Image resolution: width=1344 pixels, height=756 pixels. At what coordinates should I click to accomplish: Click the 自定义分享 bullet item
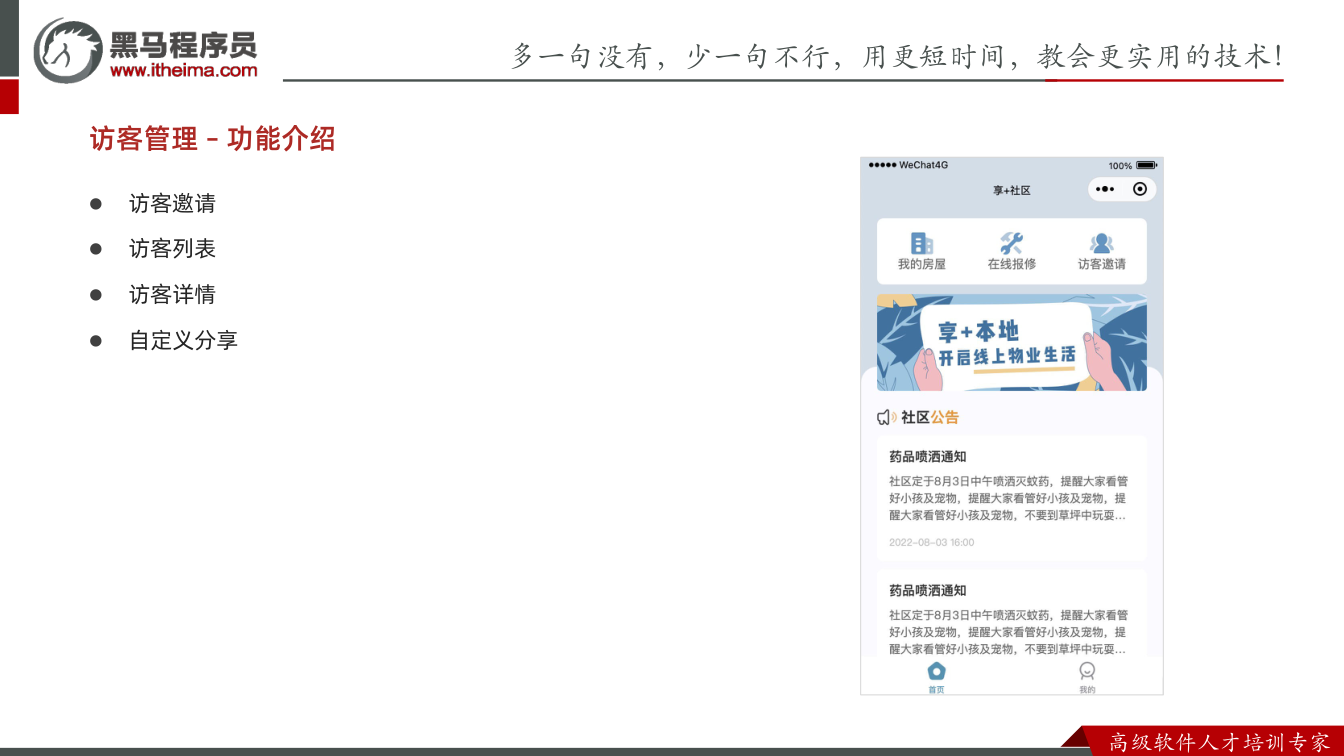click(x=183, y=341)
